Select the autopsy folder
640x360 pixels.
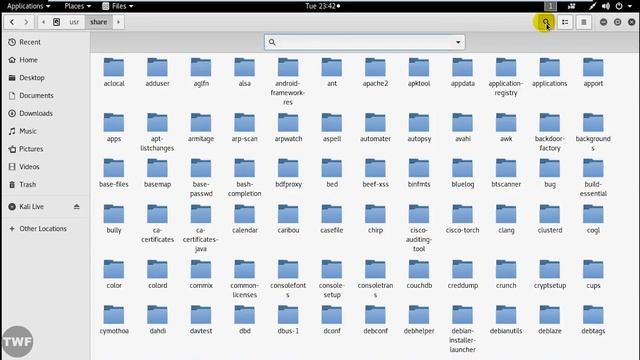coord(419,128)
